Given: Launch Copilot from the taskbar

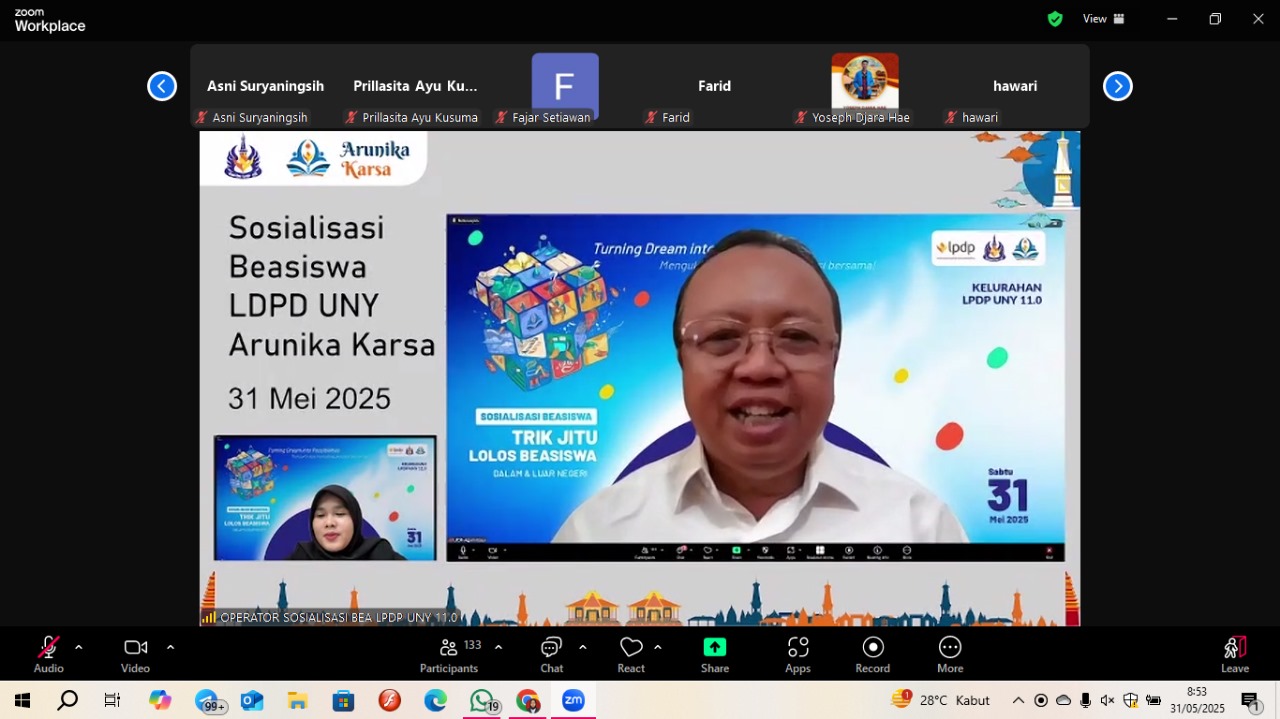Looking at the screenshot, I should coord(160,700).
